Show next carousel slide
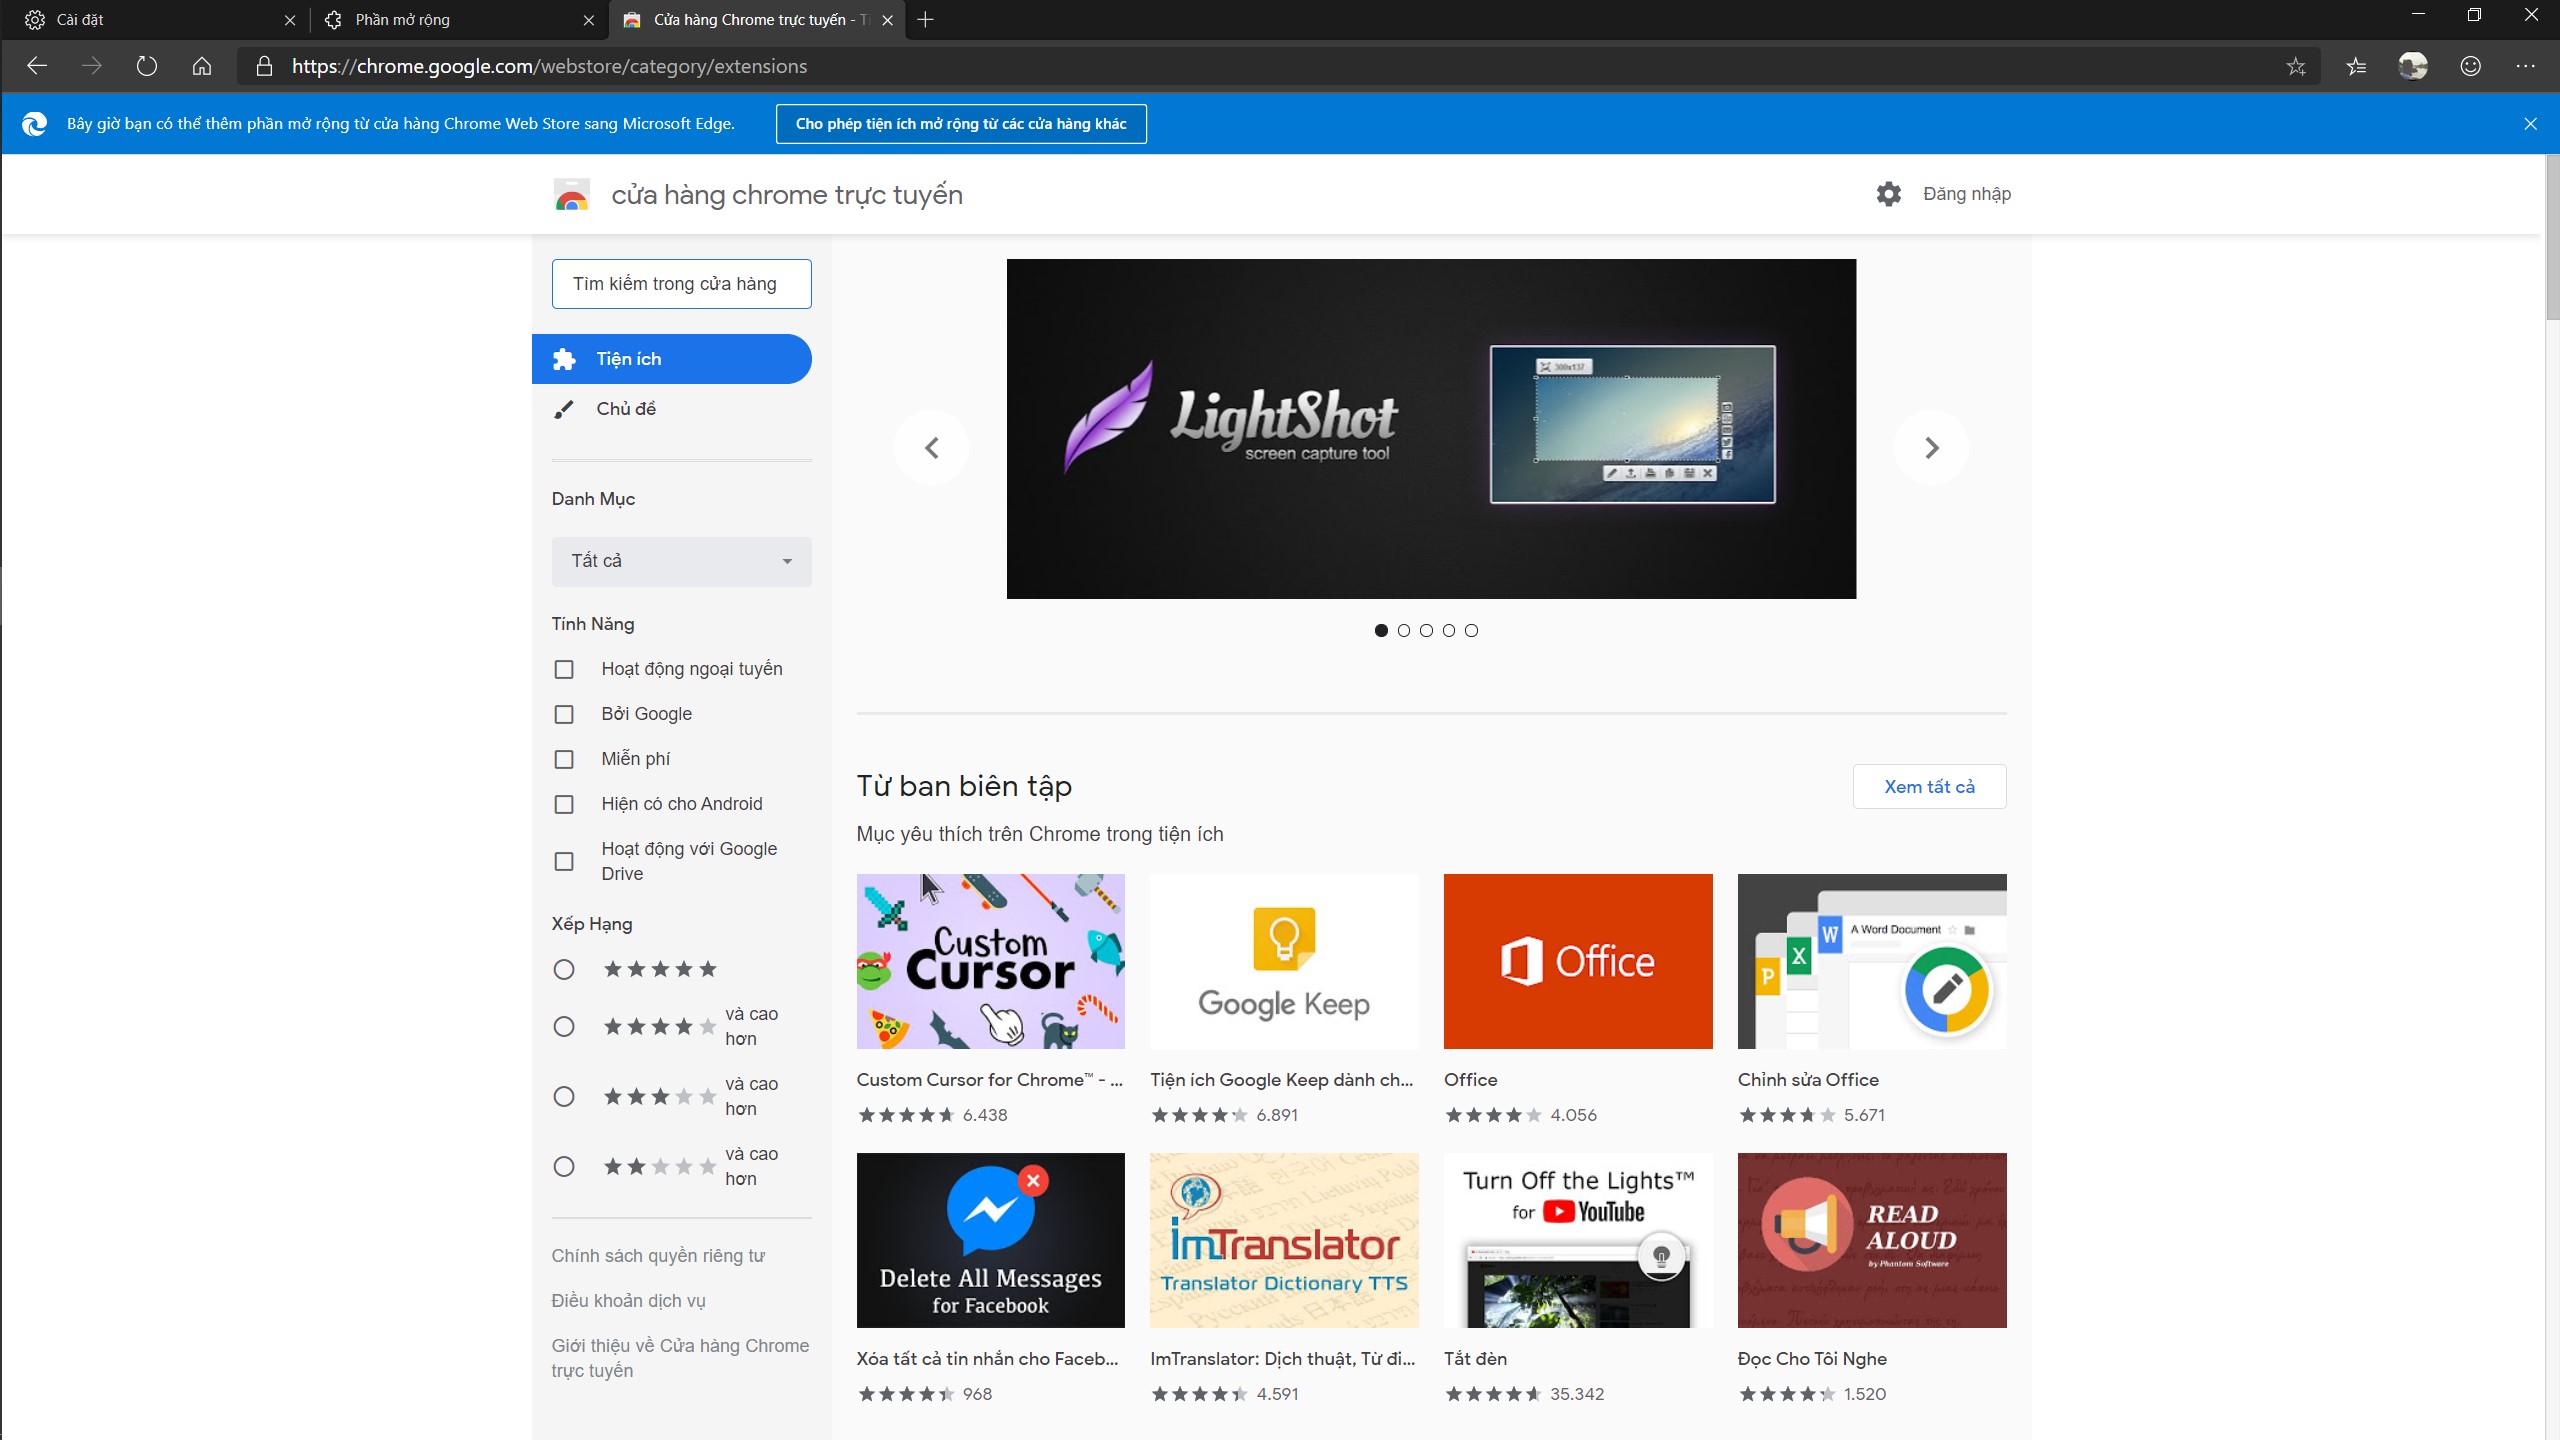This screenshot has height=1440, width=2560. coord(1932,448)
